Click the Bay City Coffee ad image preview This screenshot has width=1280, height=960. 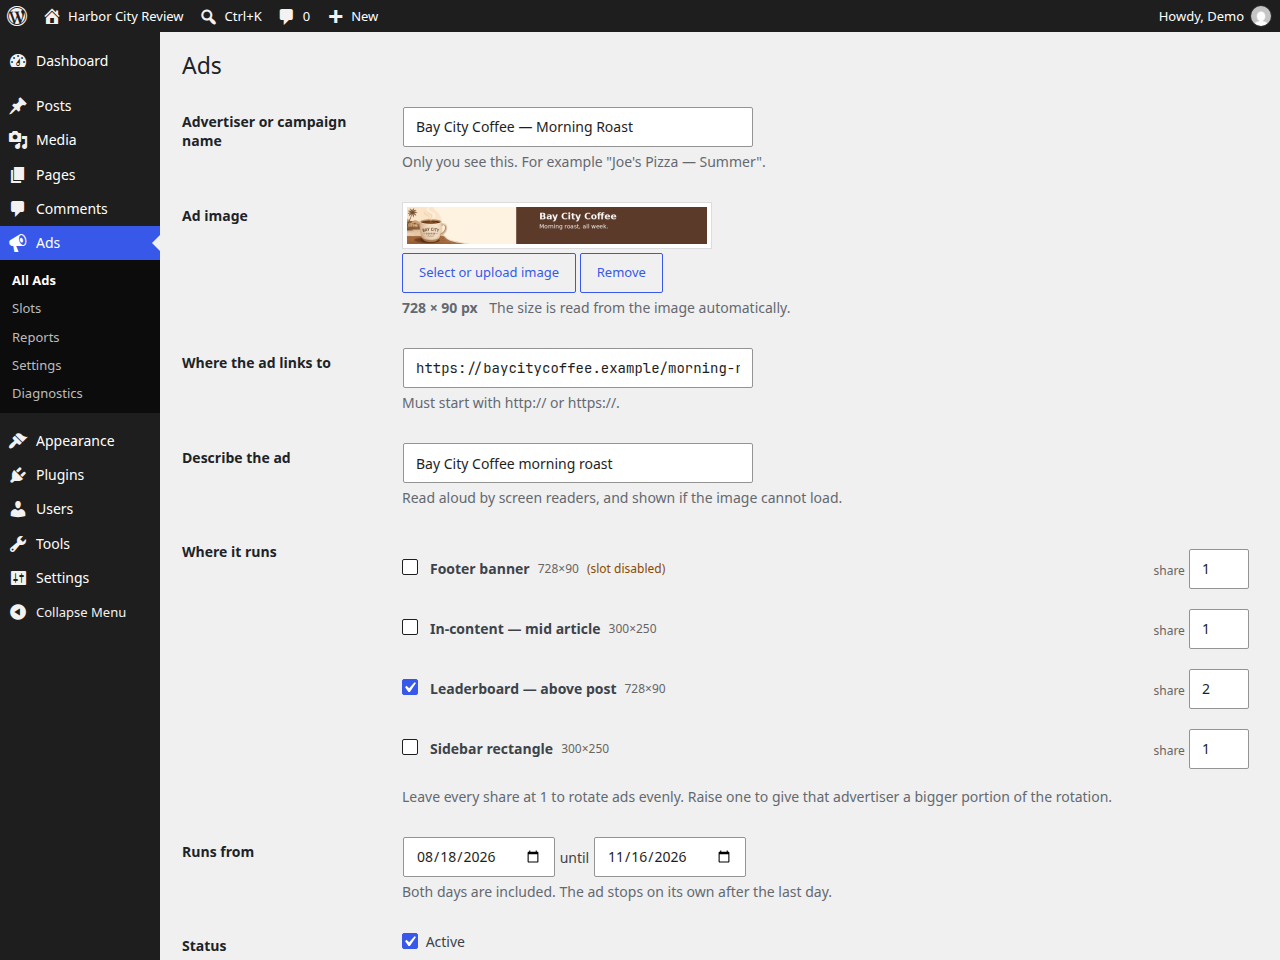(x=557, y=226)
